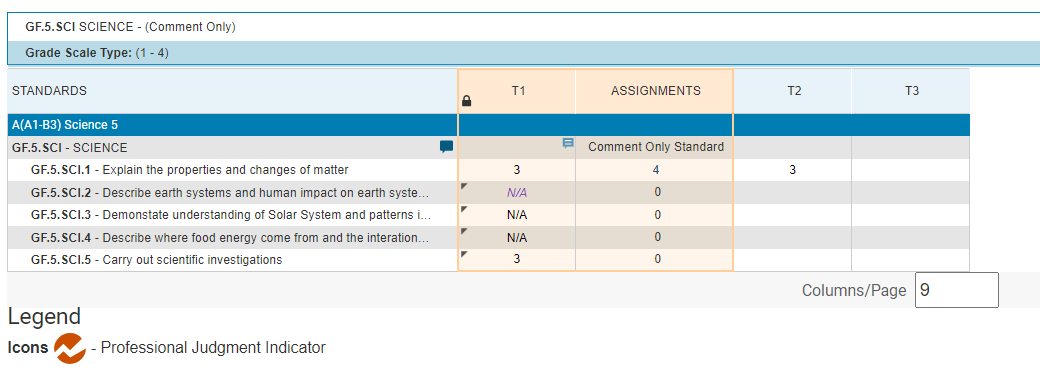
Task: Select the ASSIGNMENTS column header
Action: 655,91
